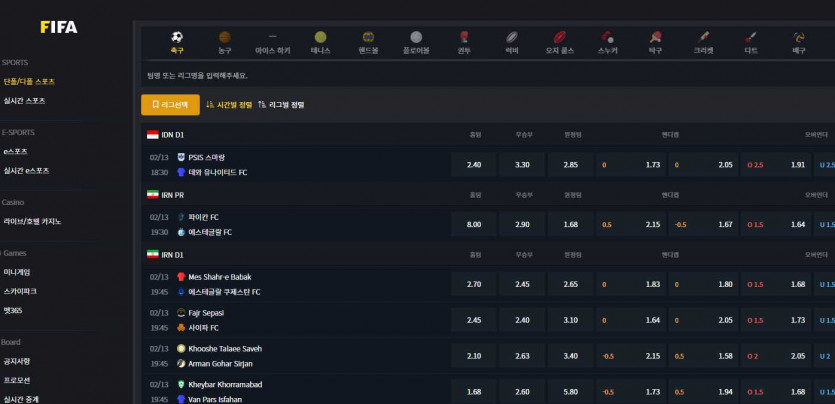Click the Iran flag beside IRN D1
Screen dimensions: 835x404
click(x=153, y=254)
